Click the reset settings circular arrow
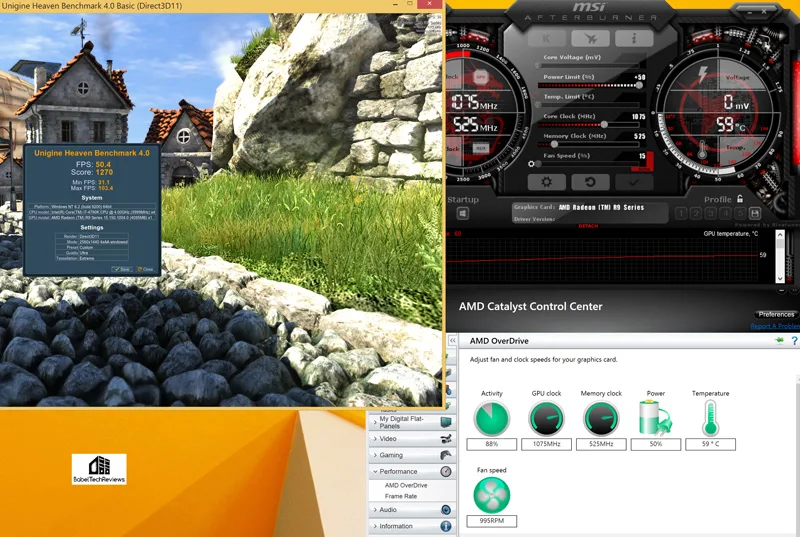 (590, 182)
